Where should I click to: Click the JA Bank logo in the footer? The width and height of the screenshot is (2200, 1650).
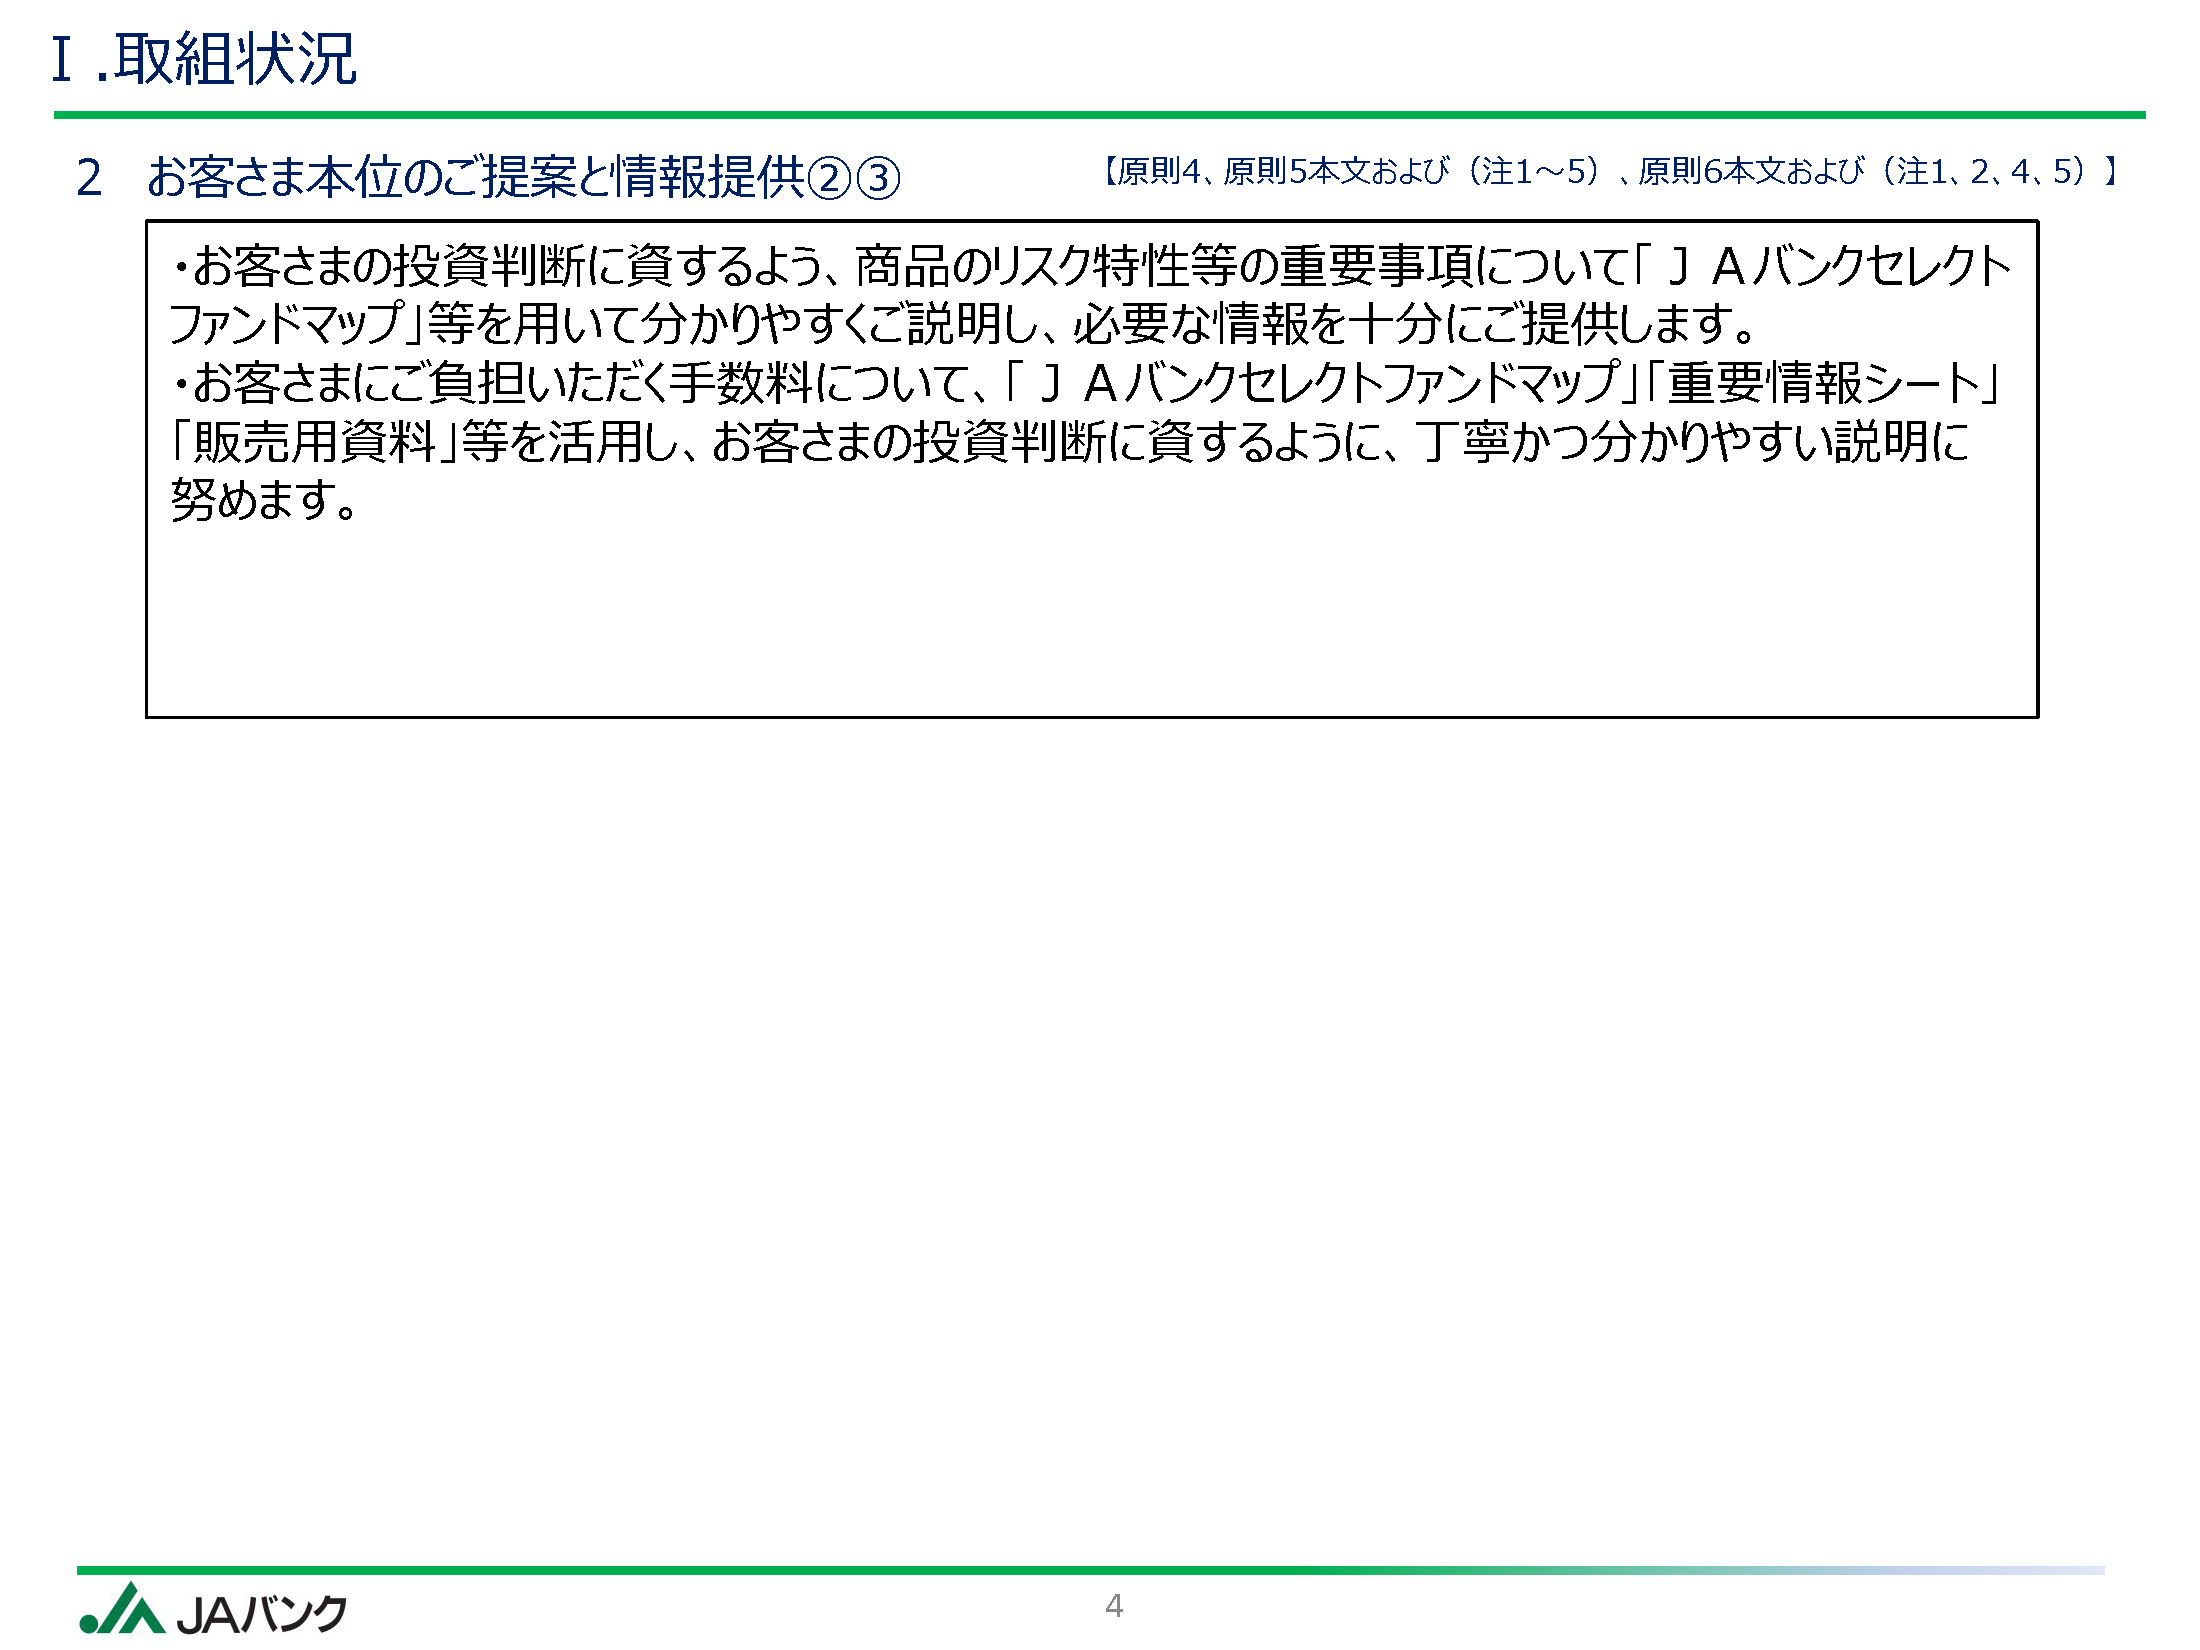tap(213, 1610)
